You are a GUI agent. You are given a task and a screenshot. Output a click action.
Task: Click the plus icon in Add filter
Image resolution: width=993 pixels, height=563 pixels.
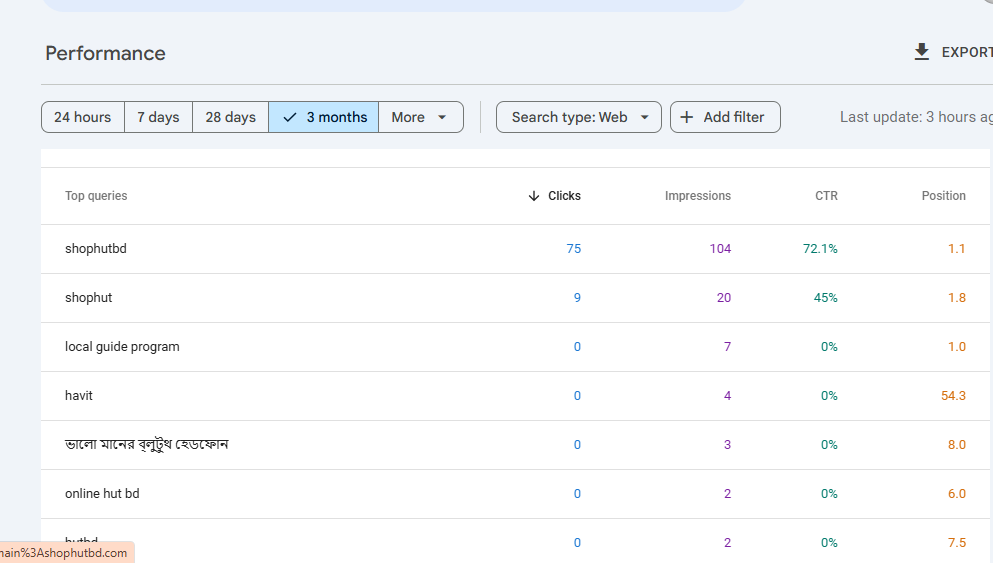[686, 117]
